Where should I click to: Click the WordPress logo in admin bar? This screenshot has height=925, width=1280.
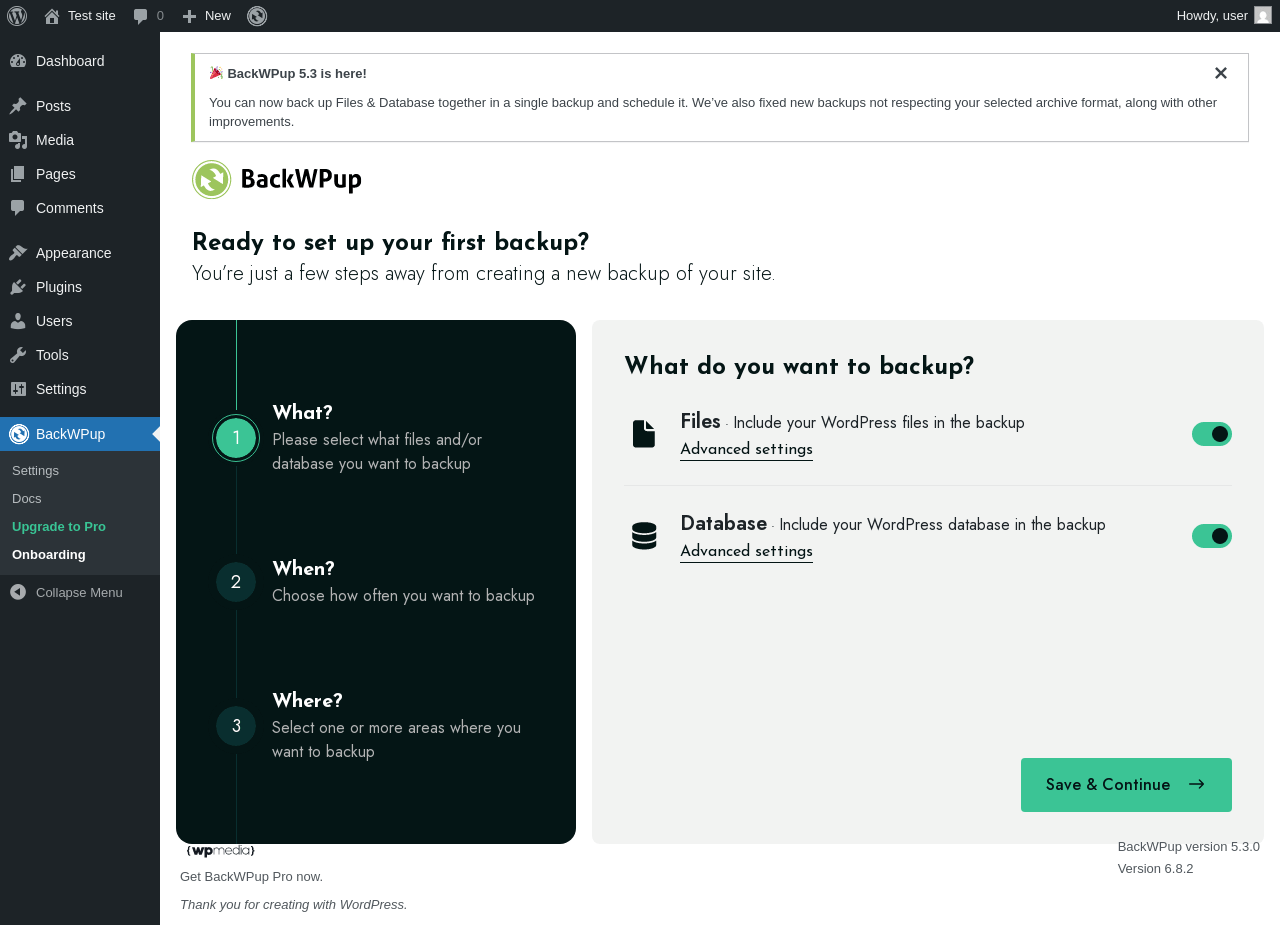coord(17,16)
